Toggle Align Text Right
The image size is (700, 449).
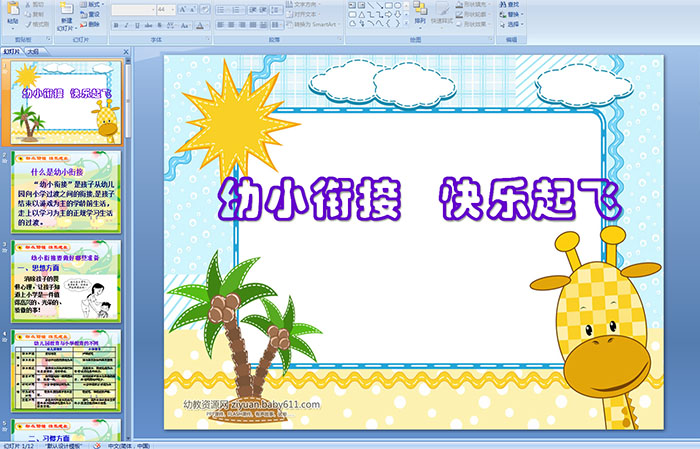pos(242,25)
